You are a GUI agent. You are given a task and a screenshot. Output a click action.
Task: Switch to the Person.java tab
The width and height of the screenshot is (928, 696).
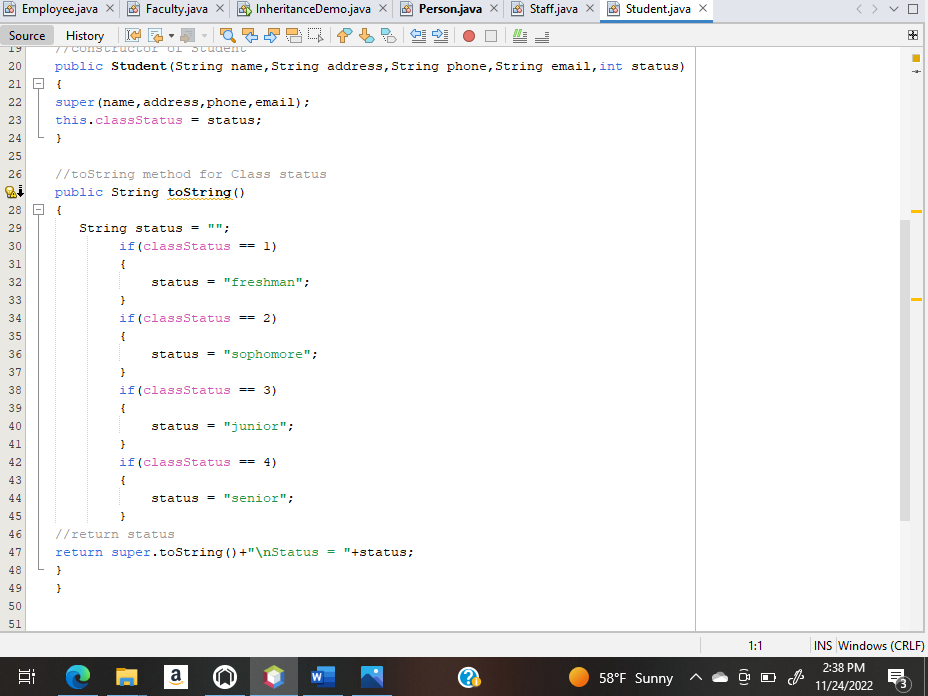pos(450,9)
